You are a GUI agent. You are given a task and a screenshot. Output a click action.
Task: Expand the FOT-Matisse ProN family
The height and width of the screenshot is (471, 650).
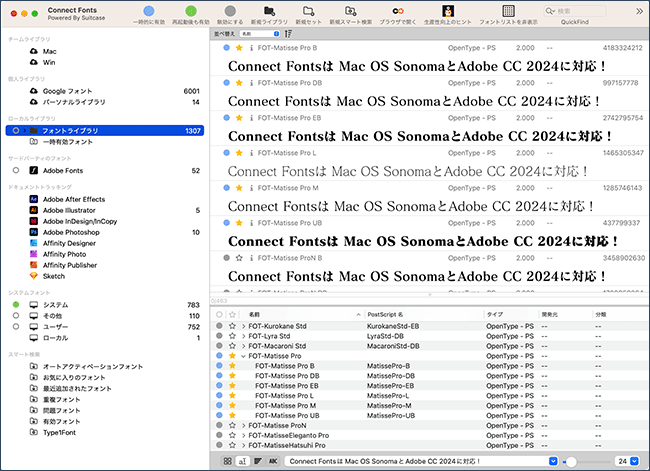tap(243, 425)
